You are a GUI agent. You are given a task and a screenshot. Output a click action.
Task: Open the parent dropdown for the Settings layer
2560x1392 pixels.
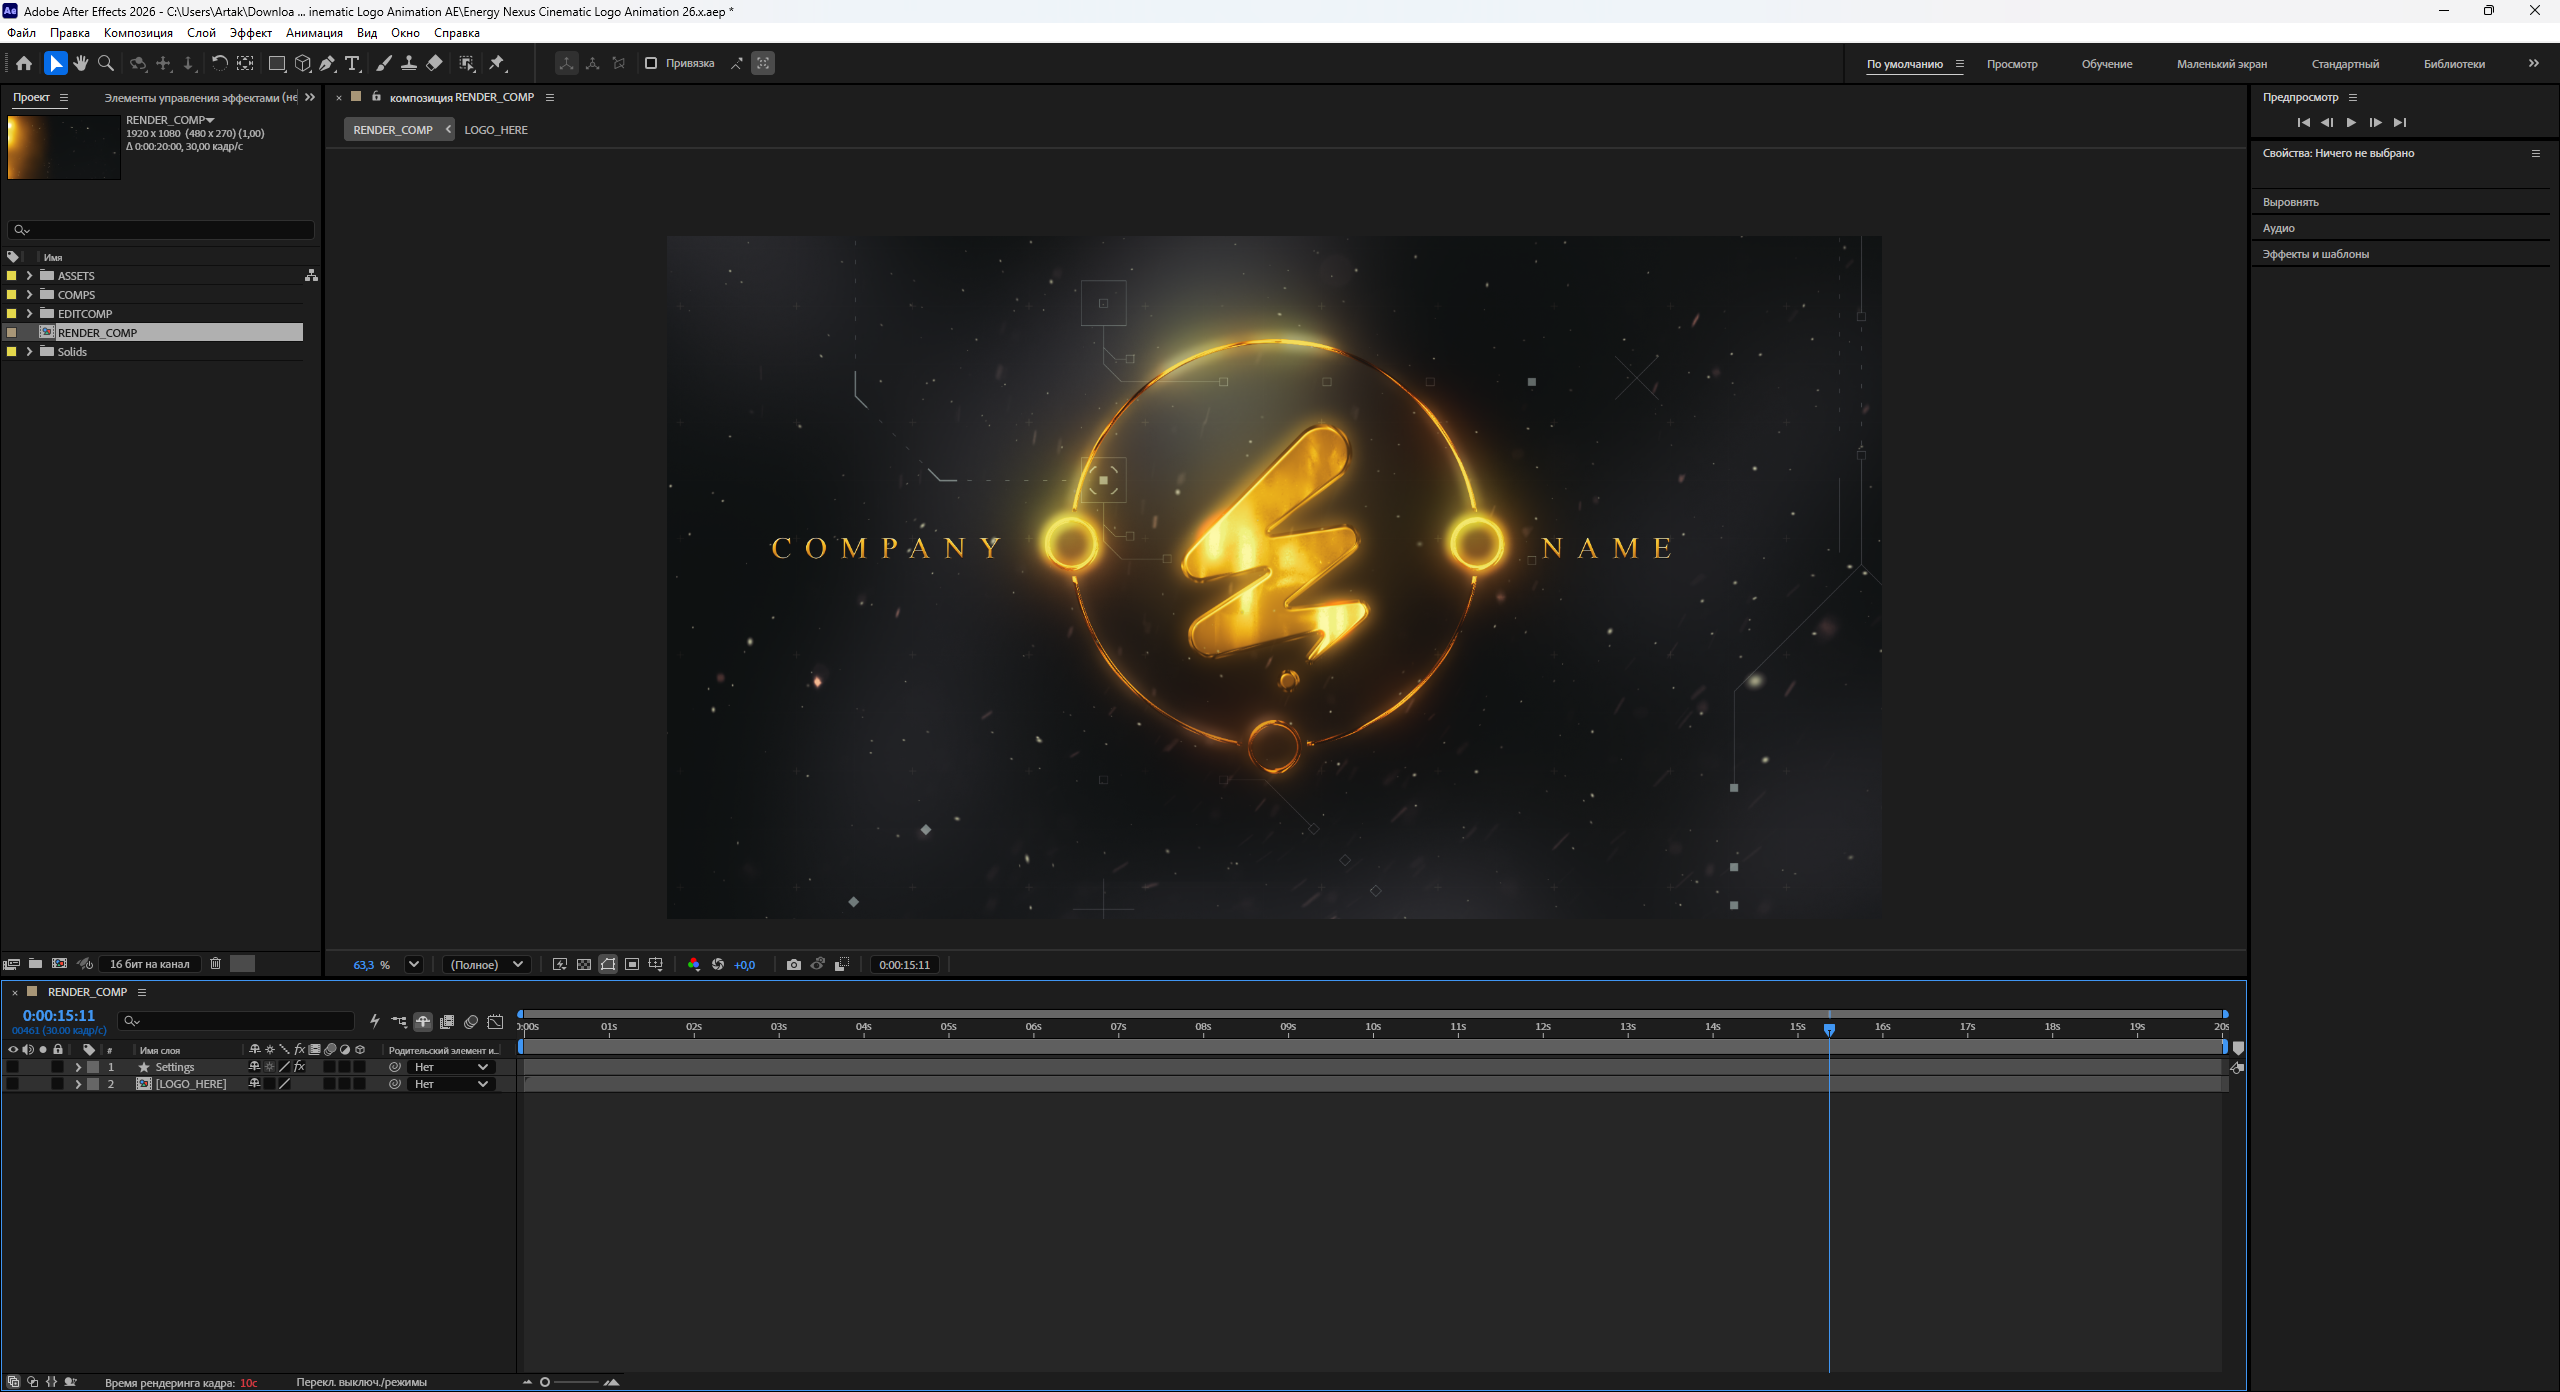[x=451, y=1067]
